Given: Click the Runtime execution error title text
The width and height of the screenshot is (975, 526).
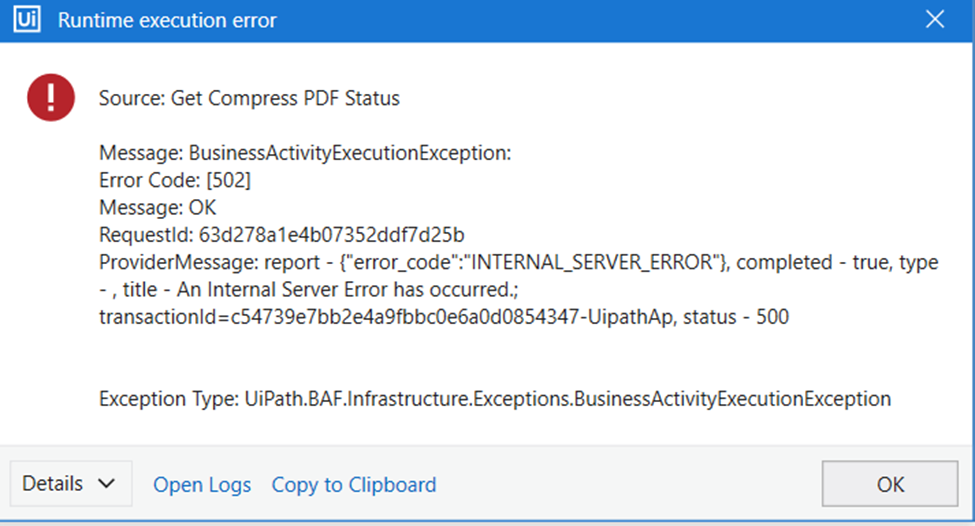Looking at the screenshot, I should [x=167, y=20].
